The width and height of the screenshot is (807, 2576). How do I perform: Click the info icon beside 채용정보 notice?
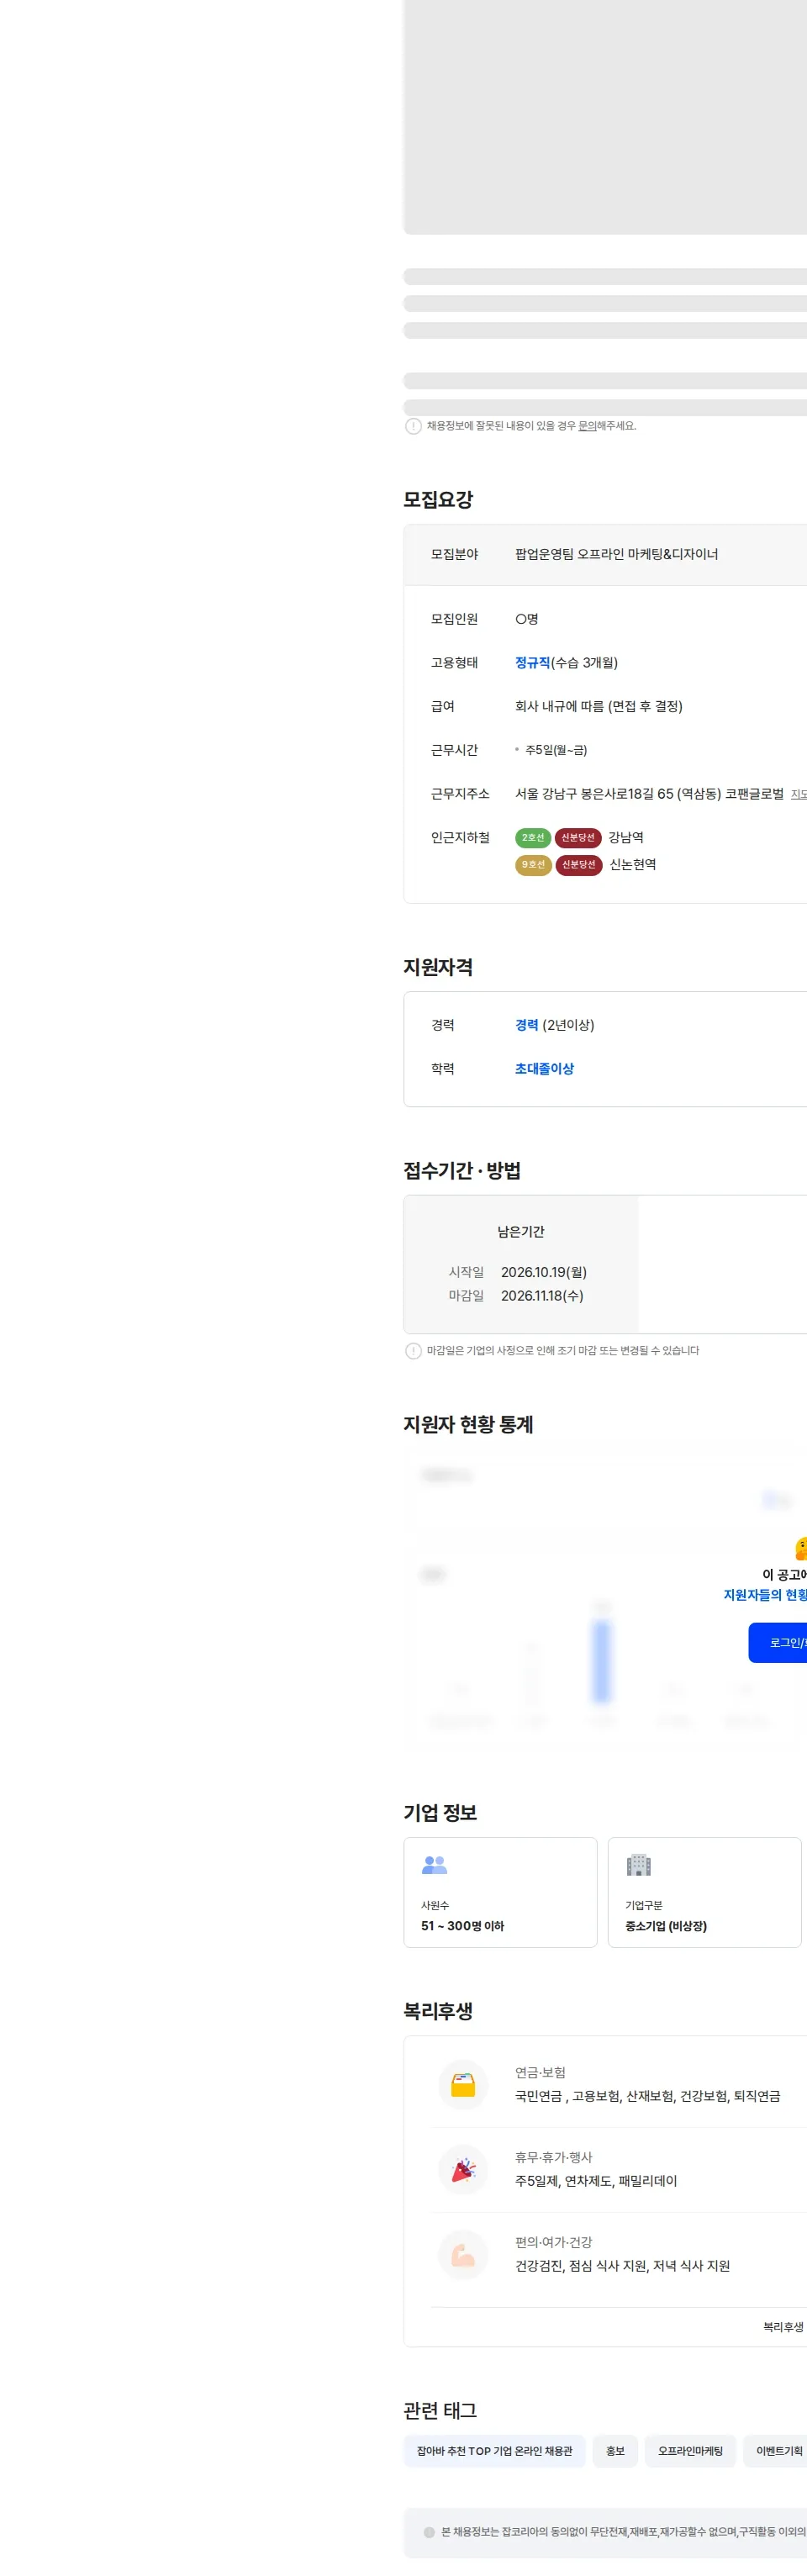413,426
